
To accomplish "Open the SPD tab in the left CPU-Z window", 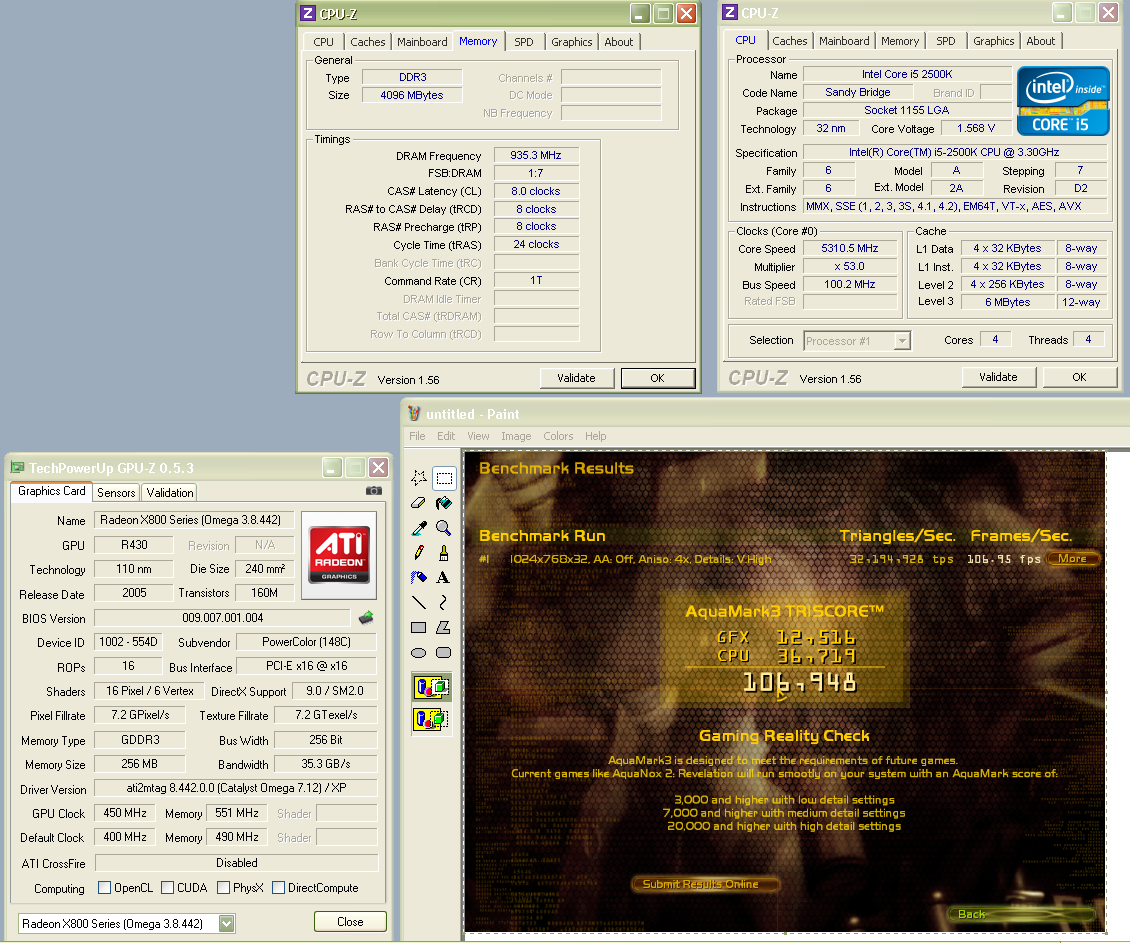I will click(x=524, y=42).
